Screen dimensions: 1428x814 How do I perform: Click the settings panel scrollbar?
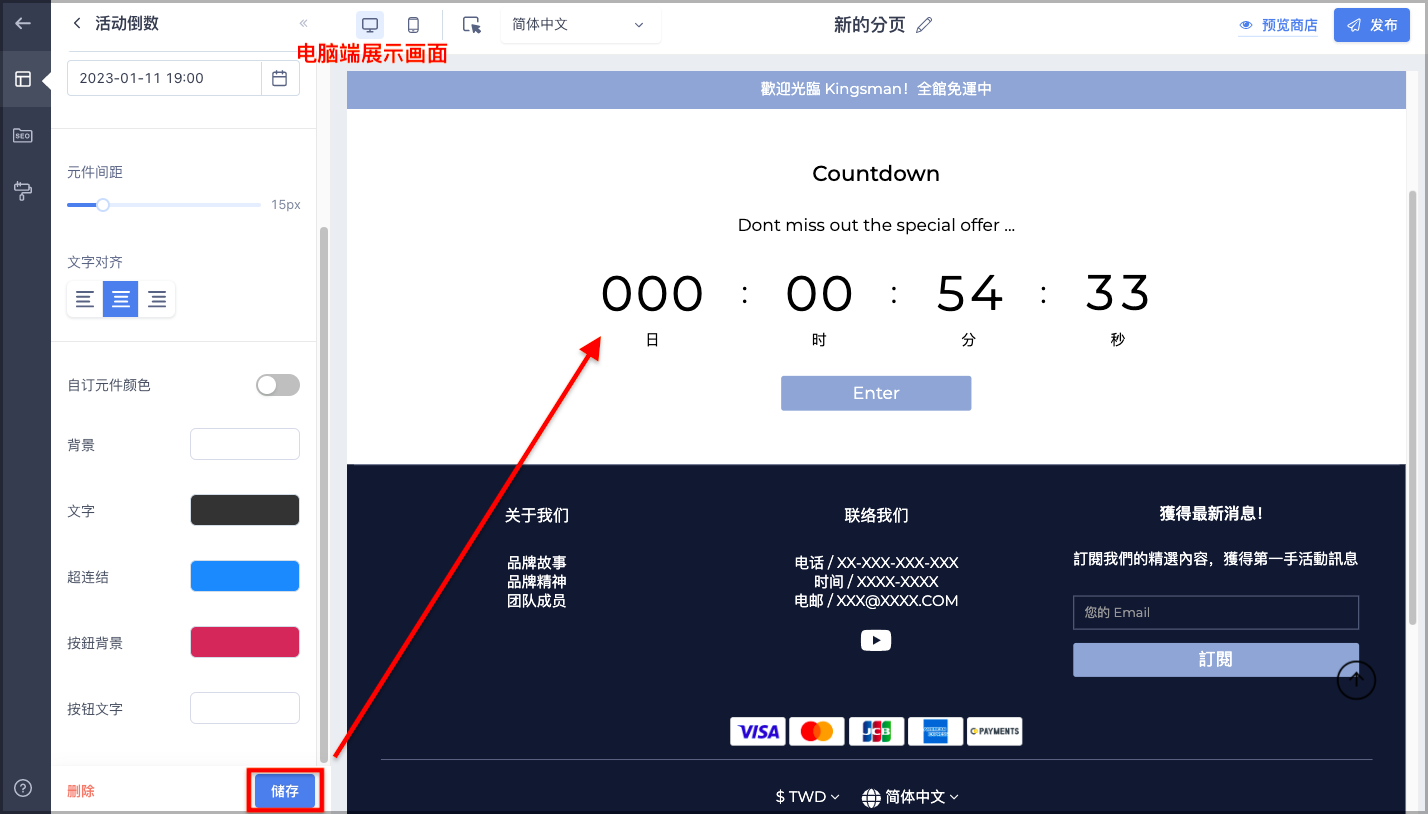(323, 493)
